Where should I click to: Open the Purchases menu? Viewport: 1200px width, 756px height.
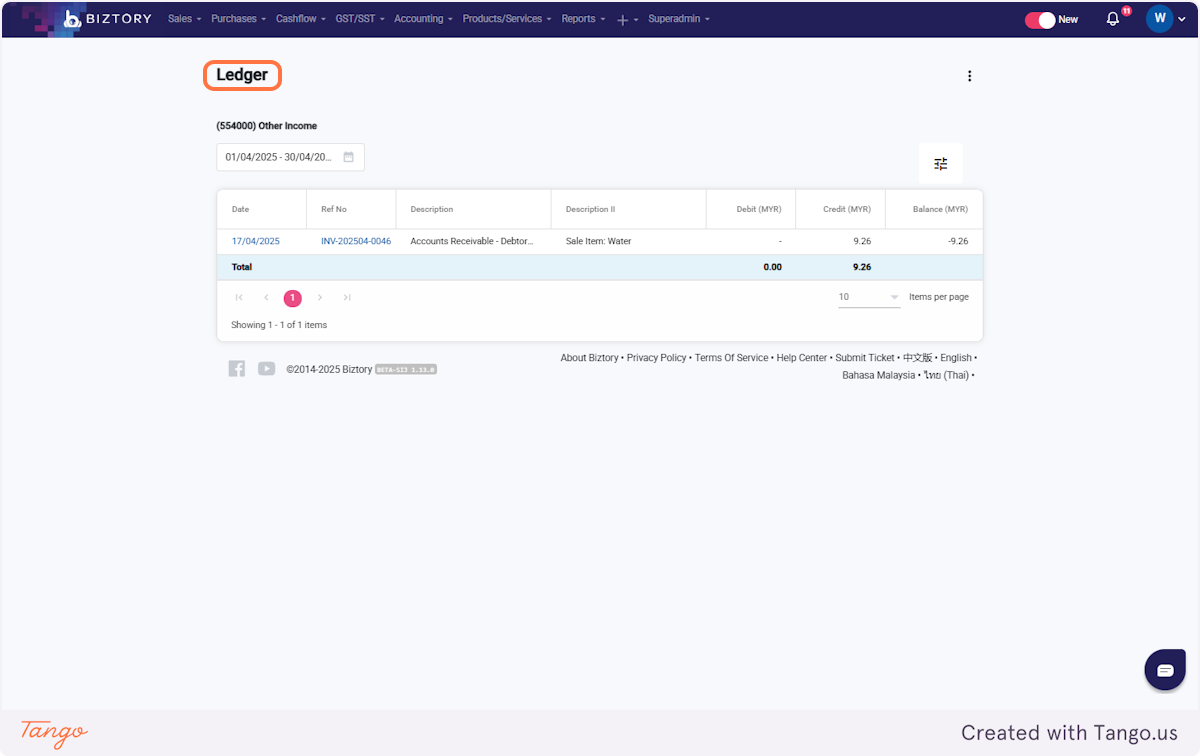[238, 19]
